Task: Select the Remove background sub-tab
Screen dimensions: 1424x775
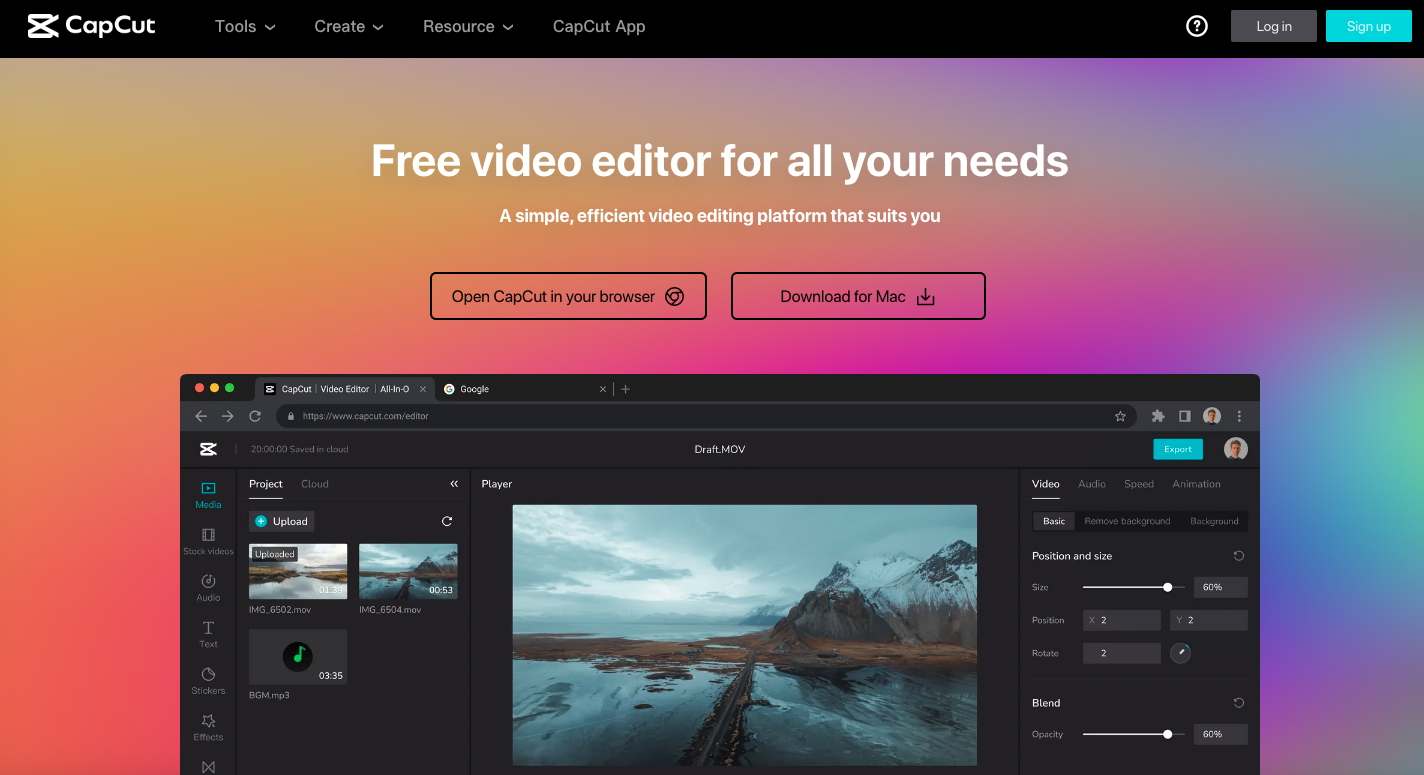Action: coord(1127,521)
